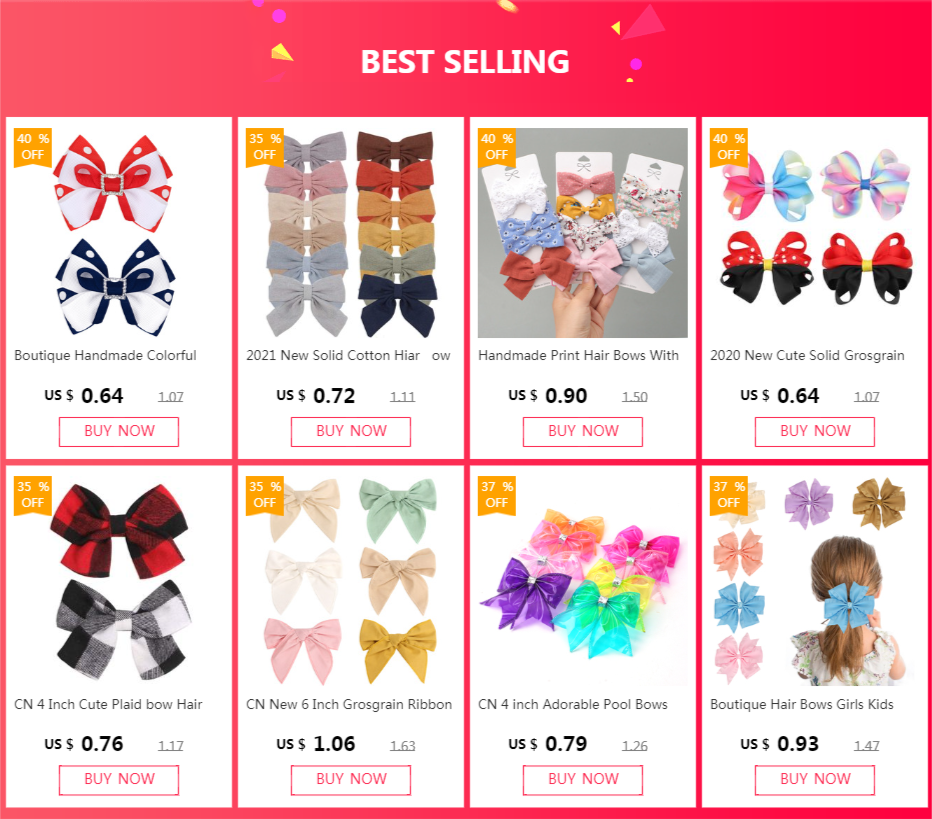Image resolution: width=932 pixels, height=819 pixels.
Task: Open the CN 4 inch Adorable Pool Bows title
Action: [572, 704]
